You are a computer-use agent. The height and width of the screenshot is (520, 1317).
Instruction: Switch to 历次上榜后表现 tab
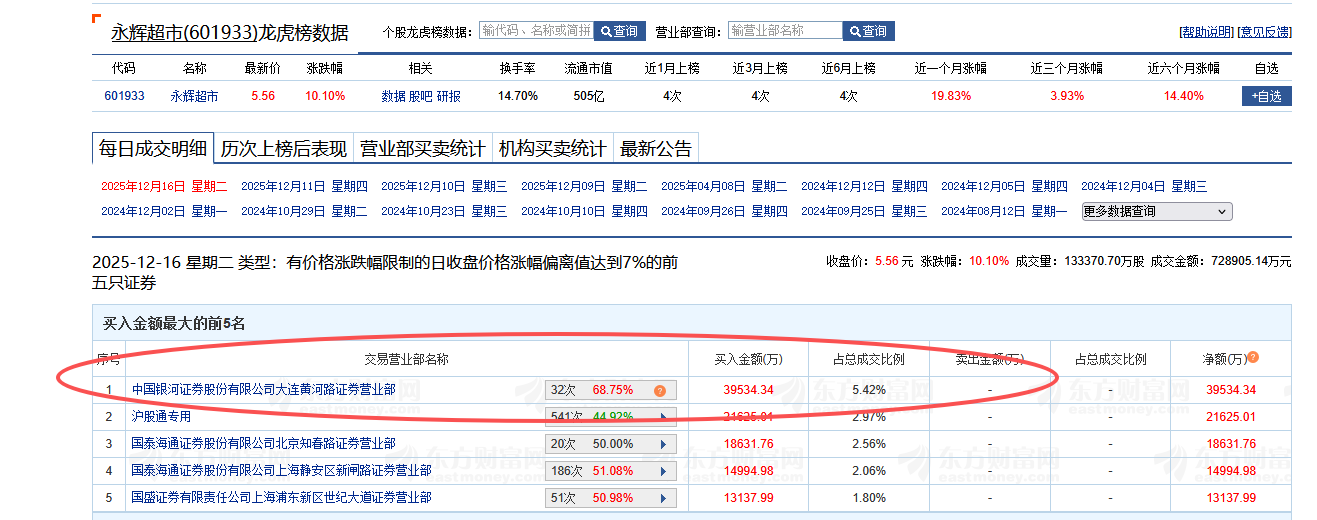tap(284, 149)
